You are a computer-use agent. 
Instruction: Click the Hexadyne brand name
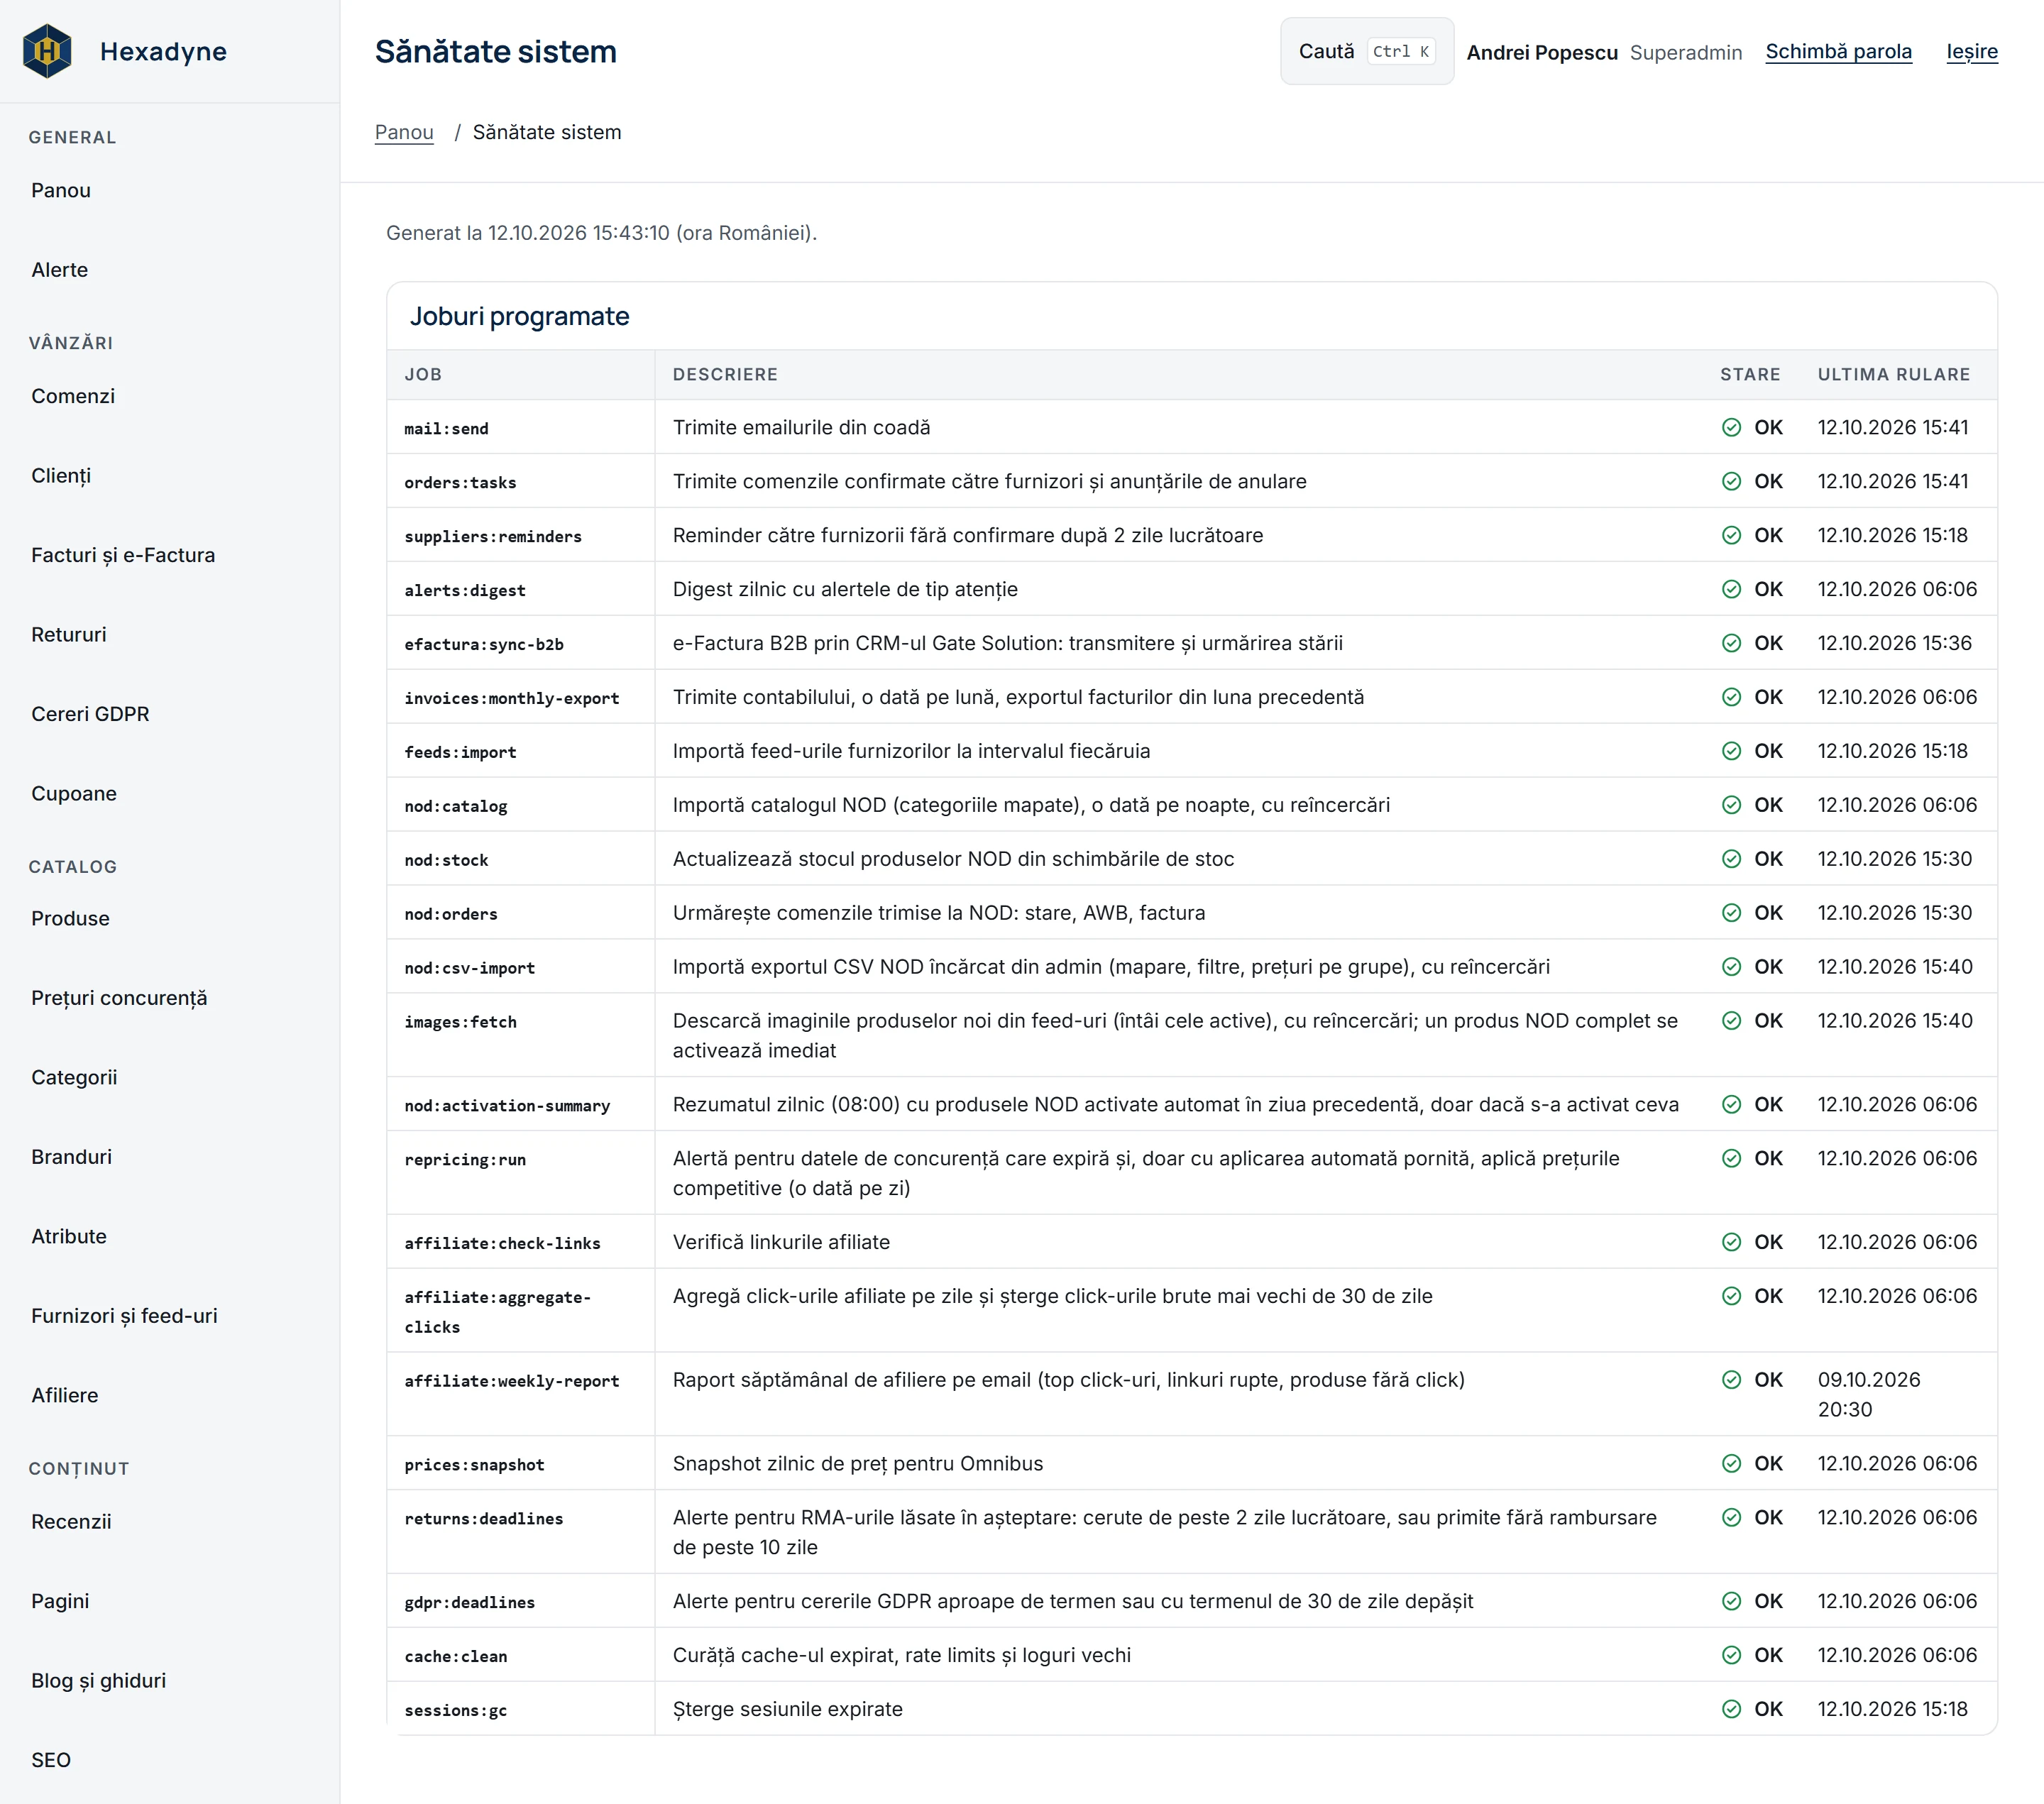163,52
